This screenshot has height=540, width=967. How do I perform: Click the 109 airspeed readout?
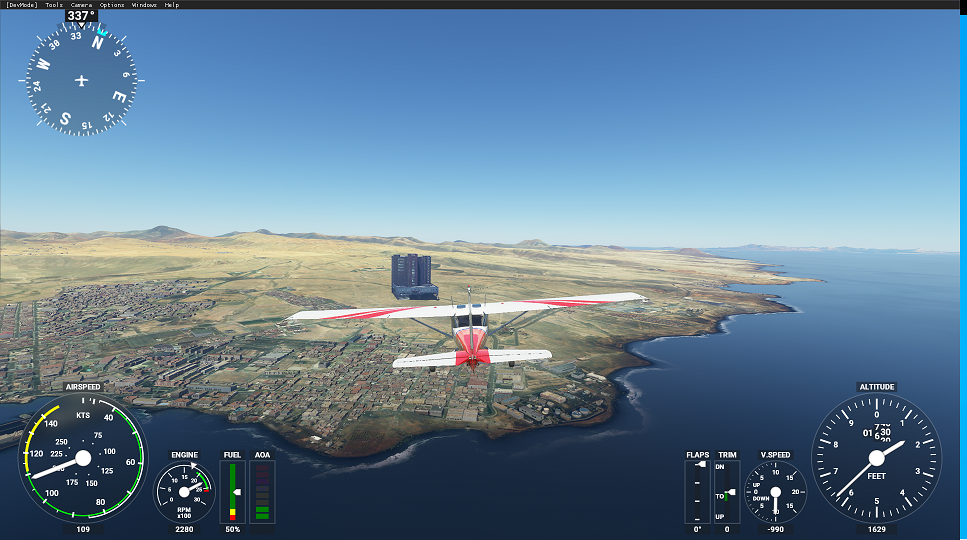pos(83,530)
